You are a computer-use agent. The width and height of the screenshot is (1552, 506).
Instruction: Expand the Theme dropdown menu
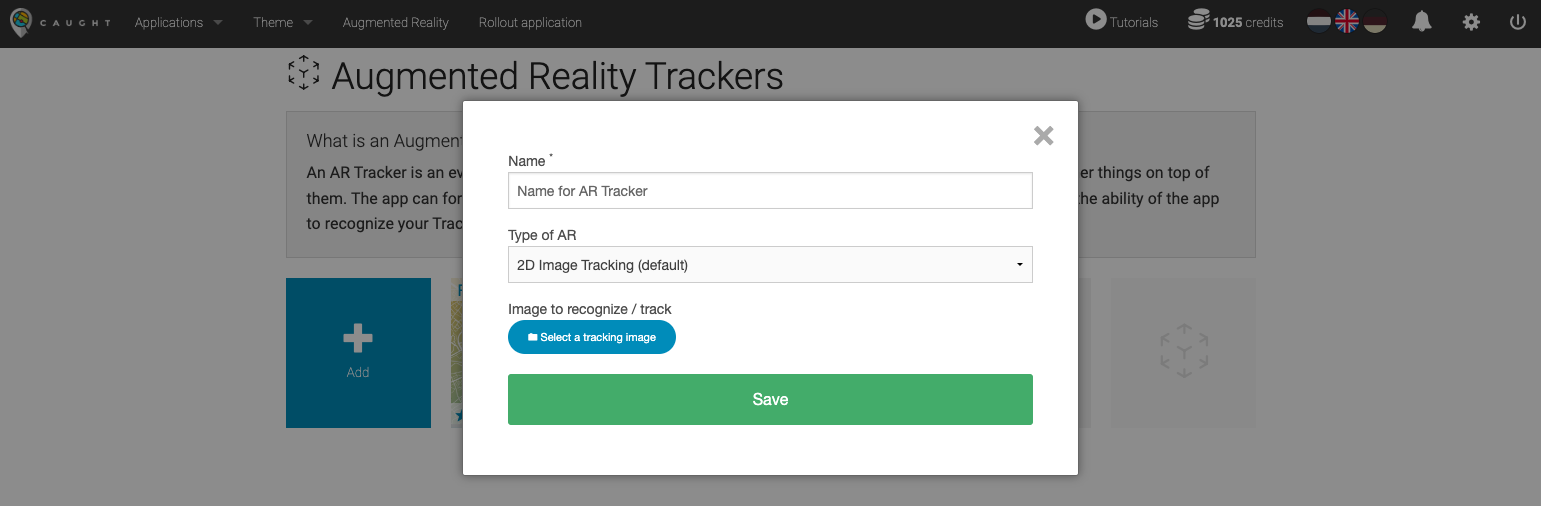point(282,22)
